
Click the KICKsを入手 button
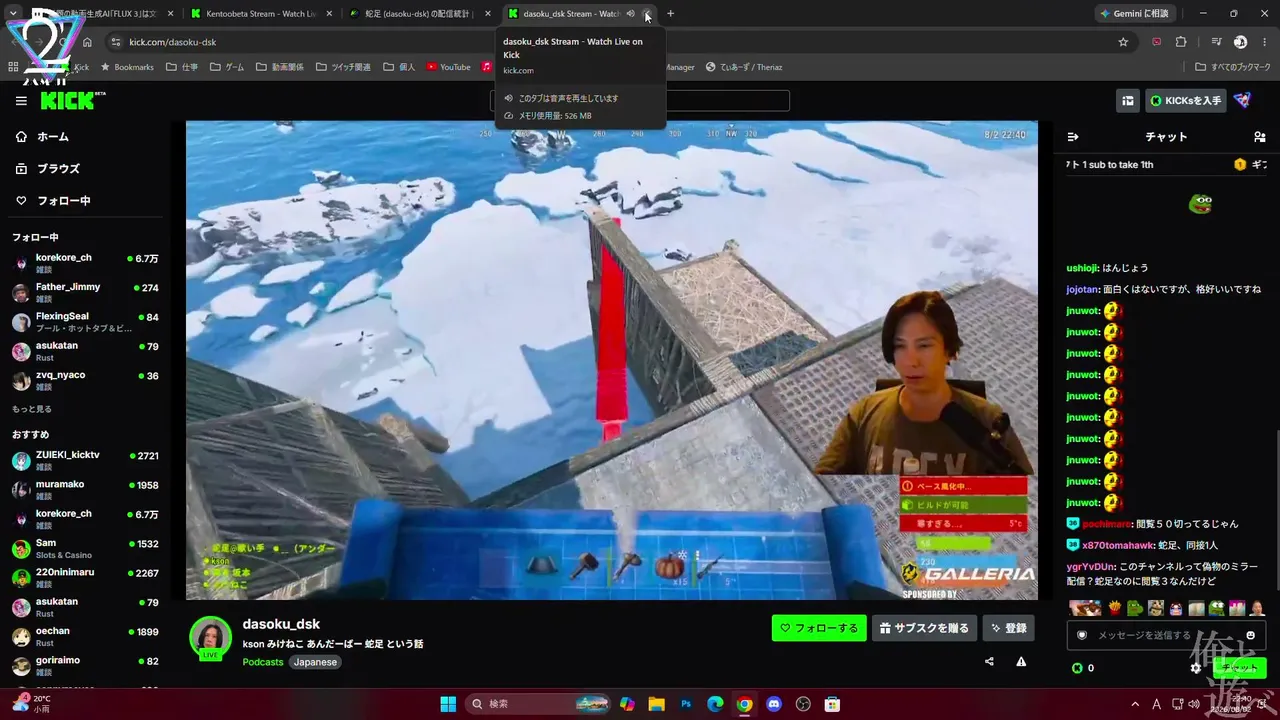tap(1186, 101)
